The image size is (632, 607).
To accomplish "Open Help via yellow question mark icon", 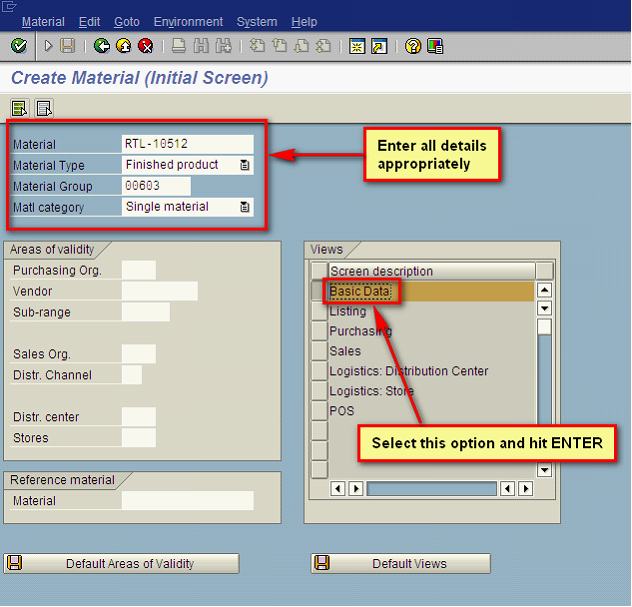I will point(412,46).
